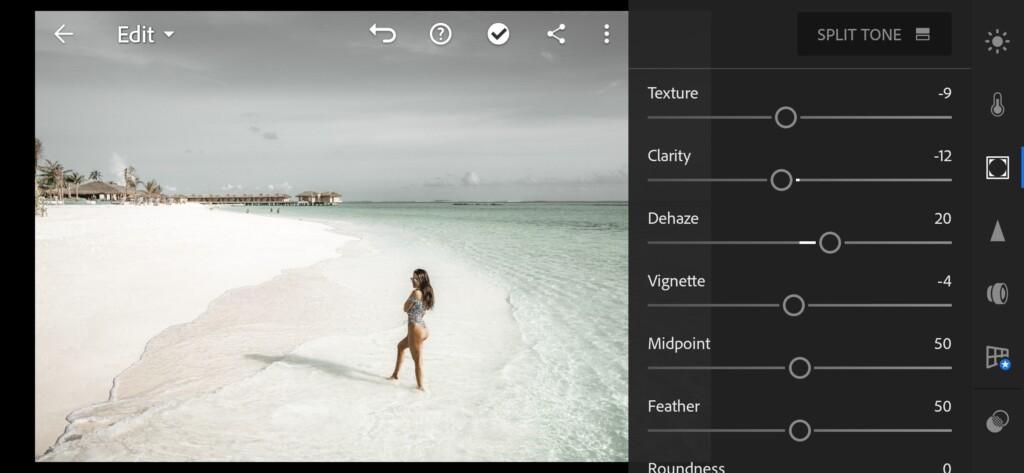The image size is (1024, 473).
Task: Go back with the left arrow
Action: pos(63,34)
